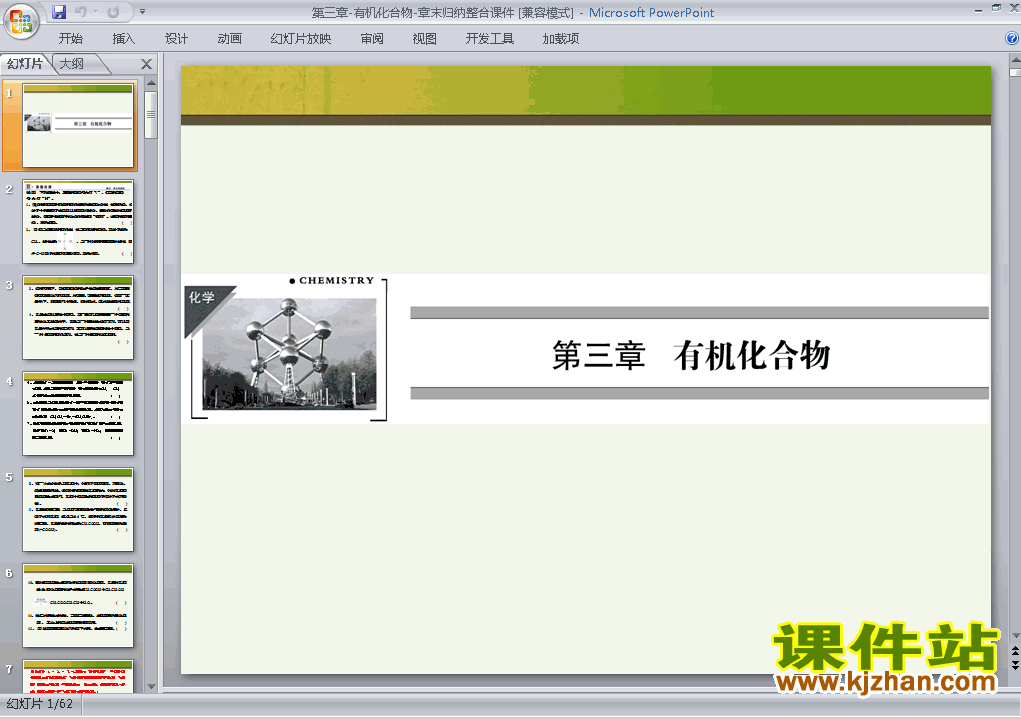1021x719 pixels.
Task: Open the 插入 ribbon tab
Action: [123, 38]
